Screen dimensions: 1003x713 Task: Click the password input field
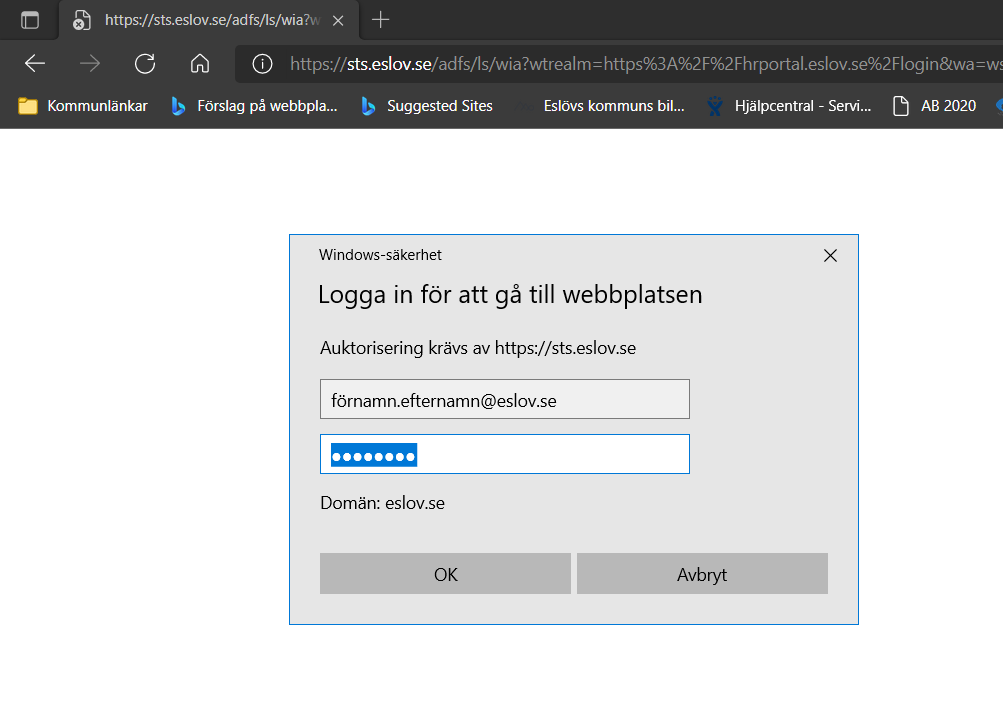[505, 455]
